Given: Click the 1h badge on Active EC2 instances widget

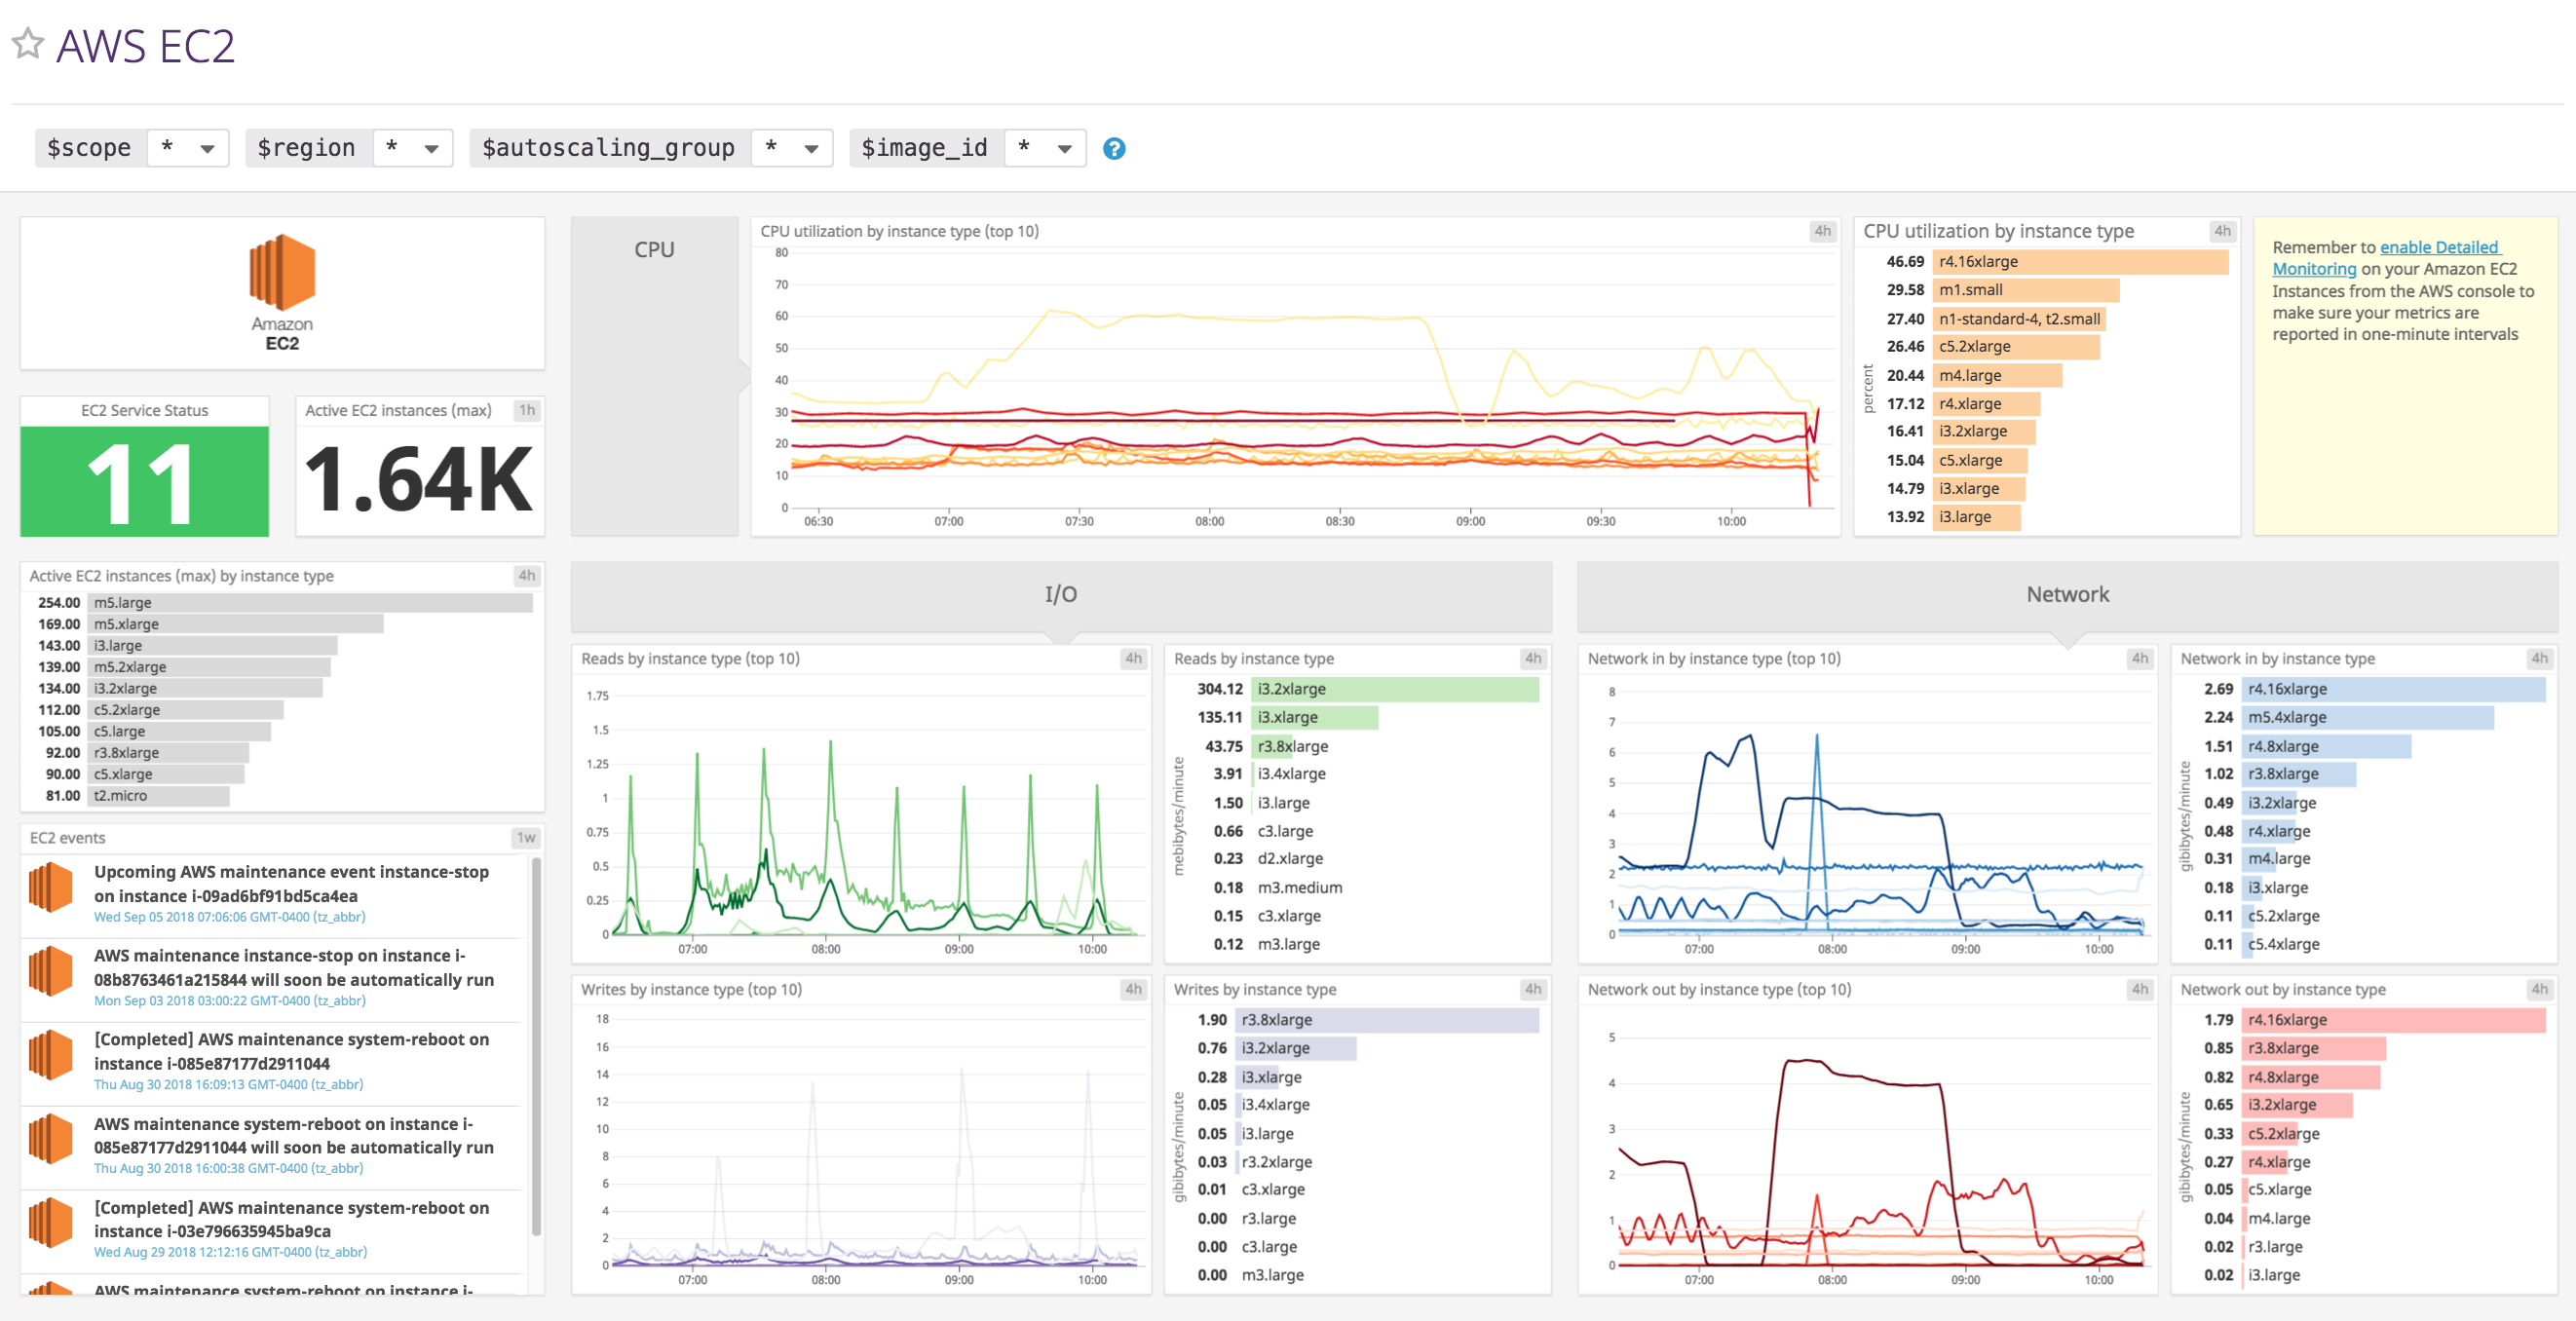Looking at the screenshot, I should (x=527, y=410).
